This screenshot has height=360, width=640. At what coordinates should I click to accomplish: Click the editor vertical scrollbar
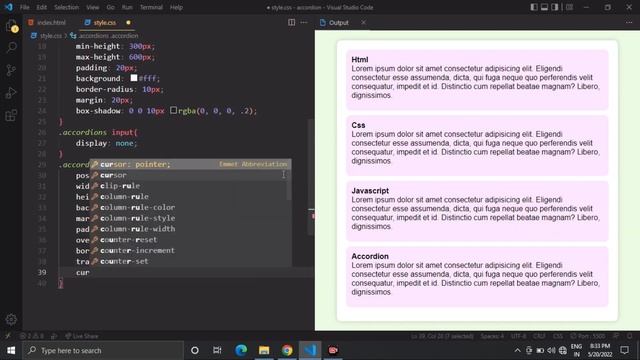coord(311,178)
